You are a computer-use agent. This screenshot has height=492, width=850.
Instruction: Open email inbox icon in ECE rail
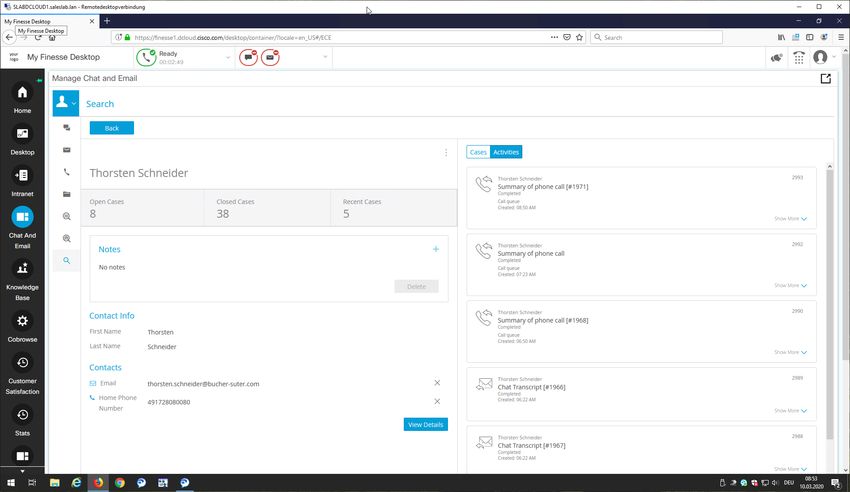67,150
